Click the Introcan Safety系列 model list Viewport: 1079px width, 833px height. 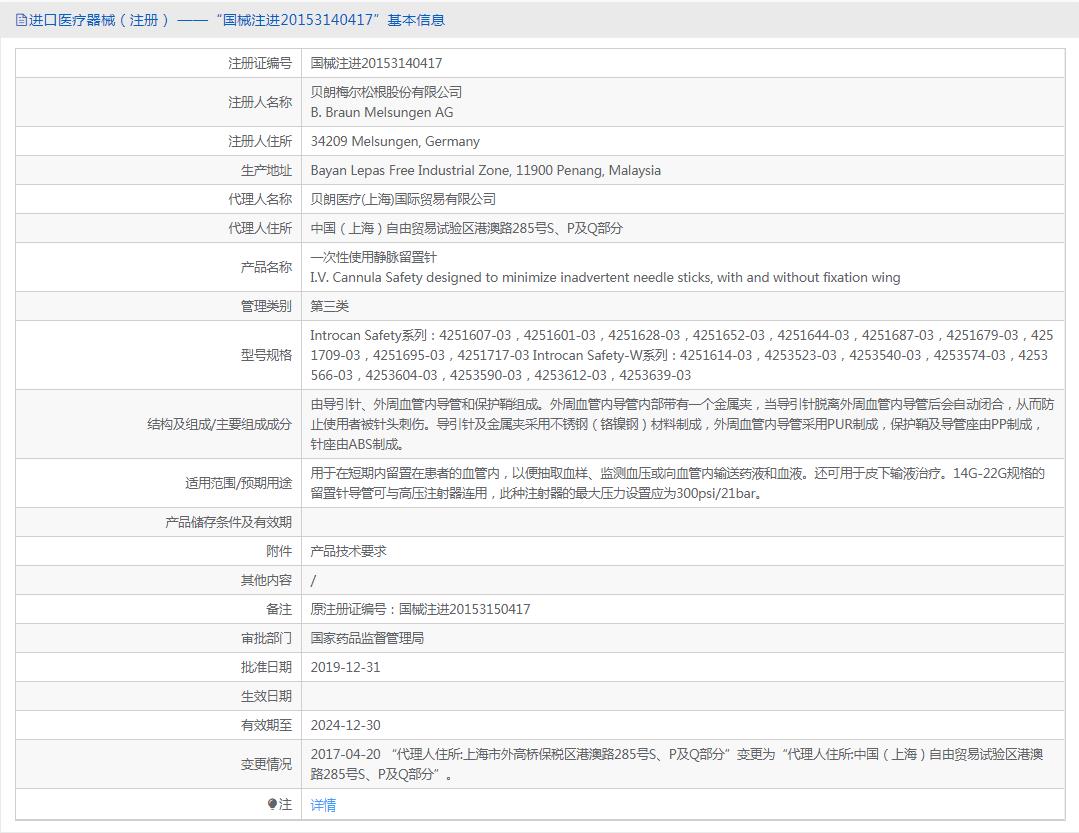point(681,355)
